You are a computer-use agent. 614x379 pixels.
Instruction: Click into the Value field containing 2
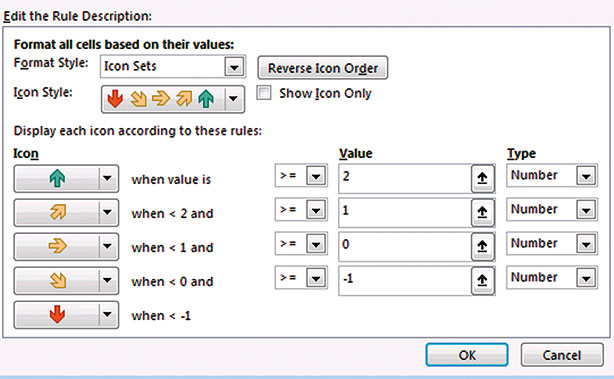(x=405, y=179)
